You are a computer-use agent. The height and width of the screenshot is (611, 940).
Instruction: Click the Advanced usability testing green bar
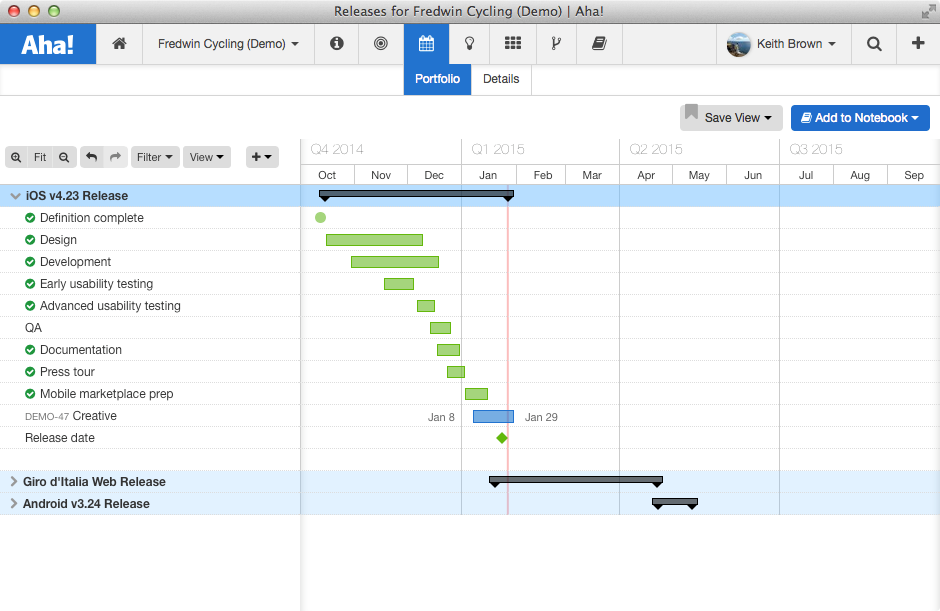[x=426, y=306]
